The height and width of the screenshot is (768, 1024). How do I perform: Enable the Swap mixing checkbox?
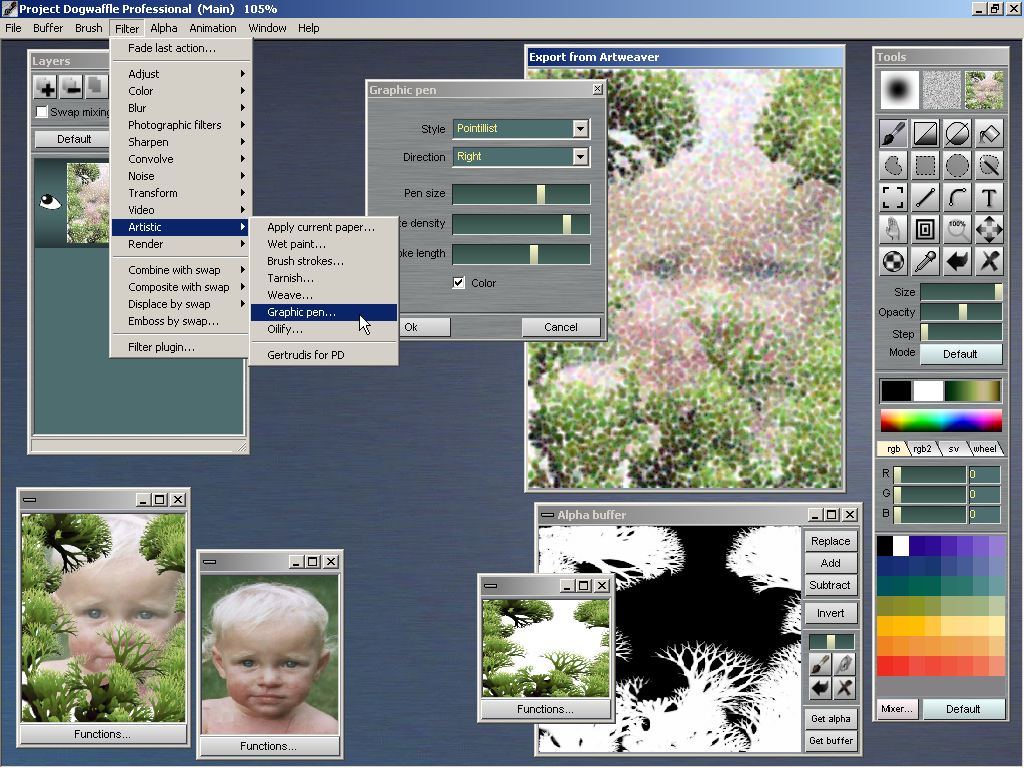click(x=42, y=112)
